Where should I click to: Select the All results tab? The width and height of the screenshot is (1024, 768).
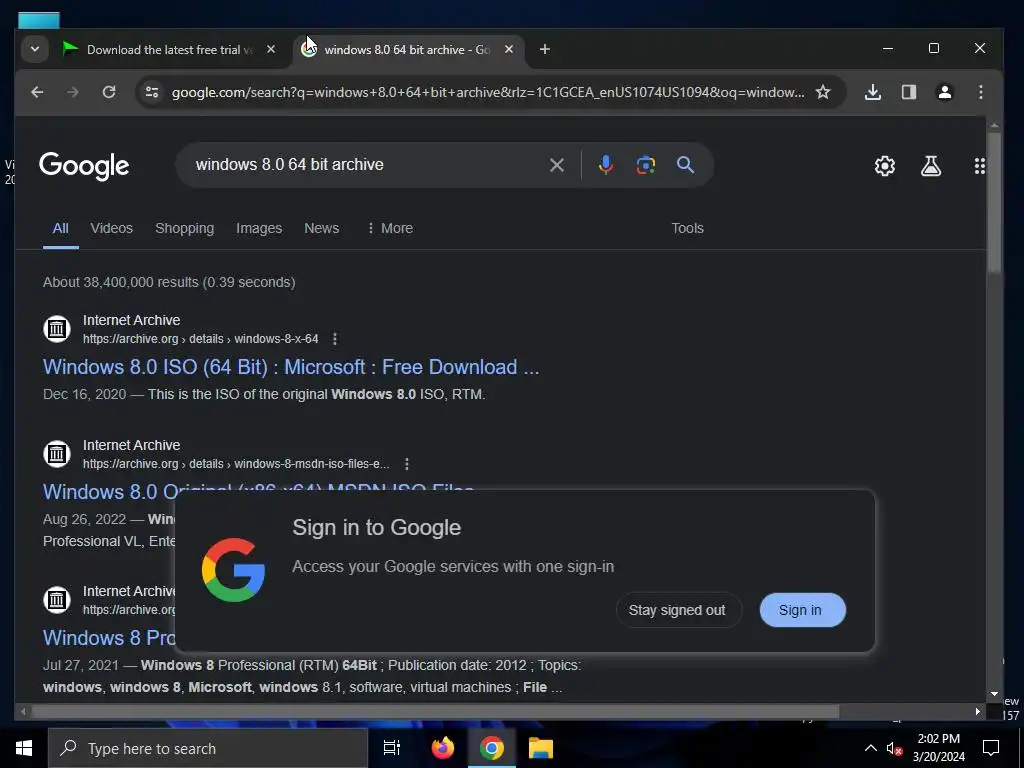click(x=61, y=229)
